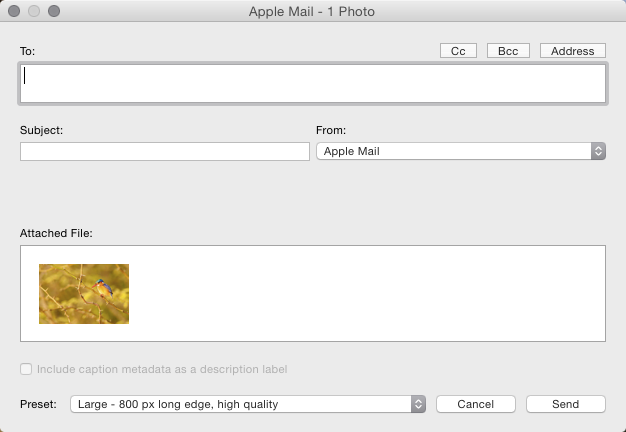Viewport: 626px width, 432px height.
Task: Click the zoom window control in title bar
Action: (x=54, y=11)
